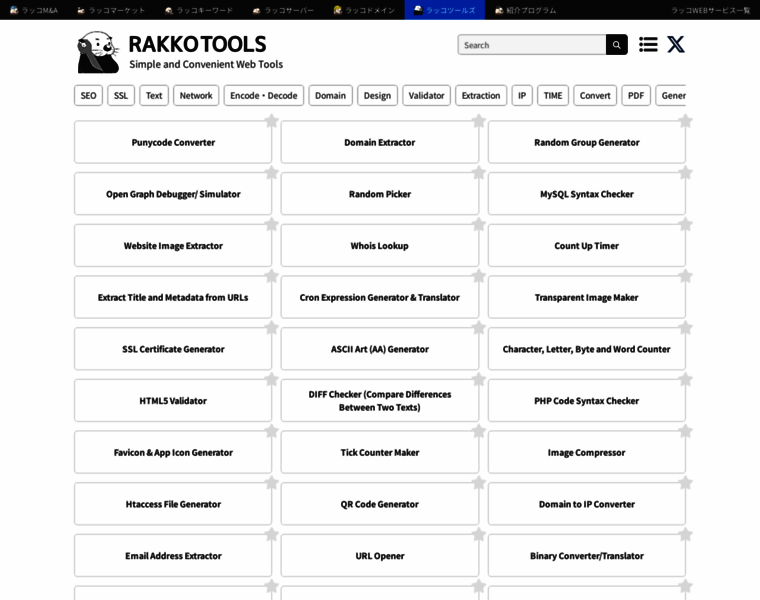Star the Count Up Timer tool
The width and height of the screenshot is (760, 600).
(x=685, y=224)
